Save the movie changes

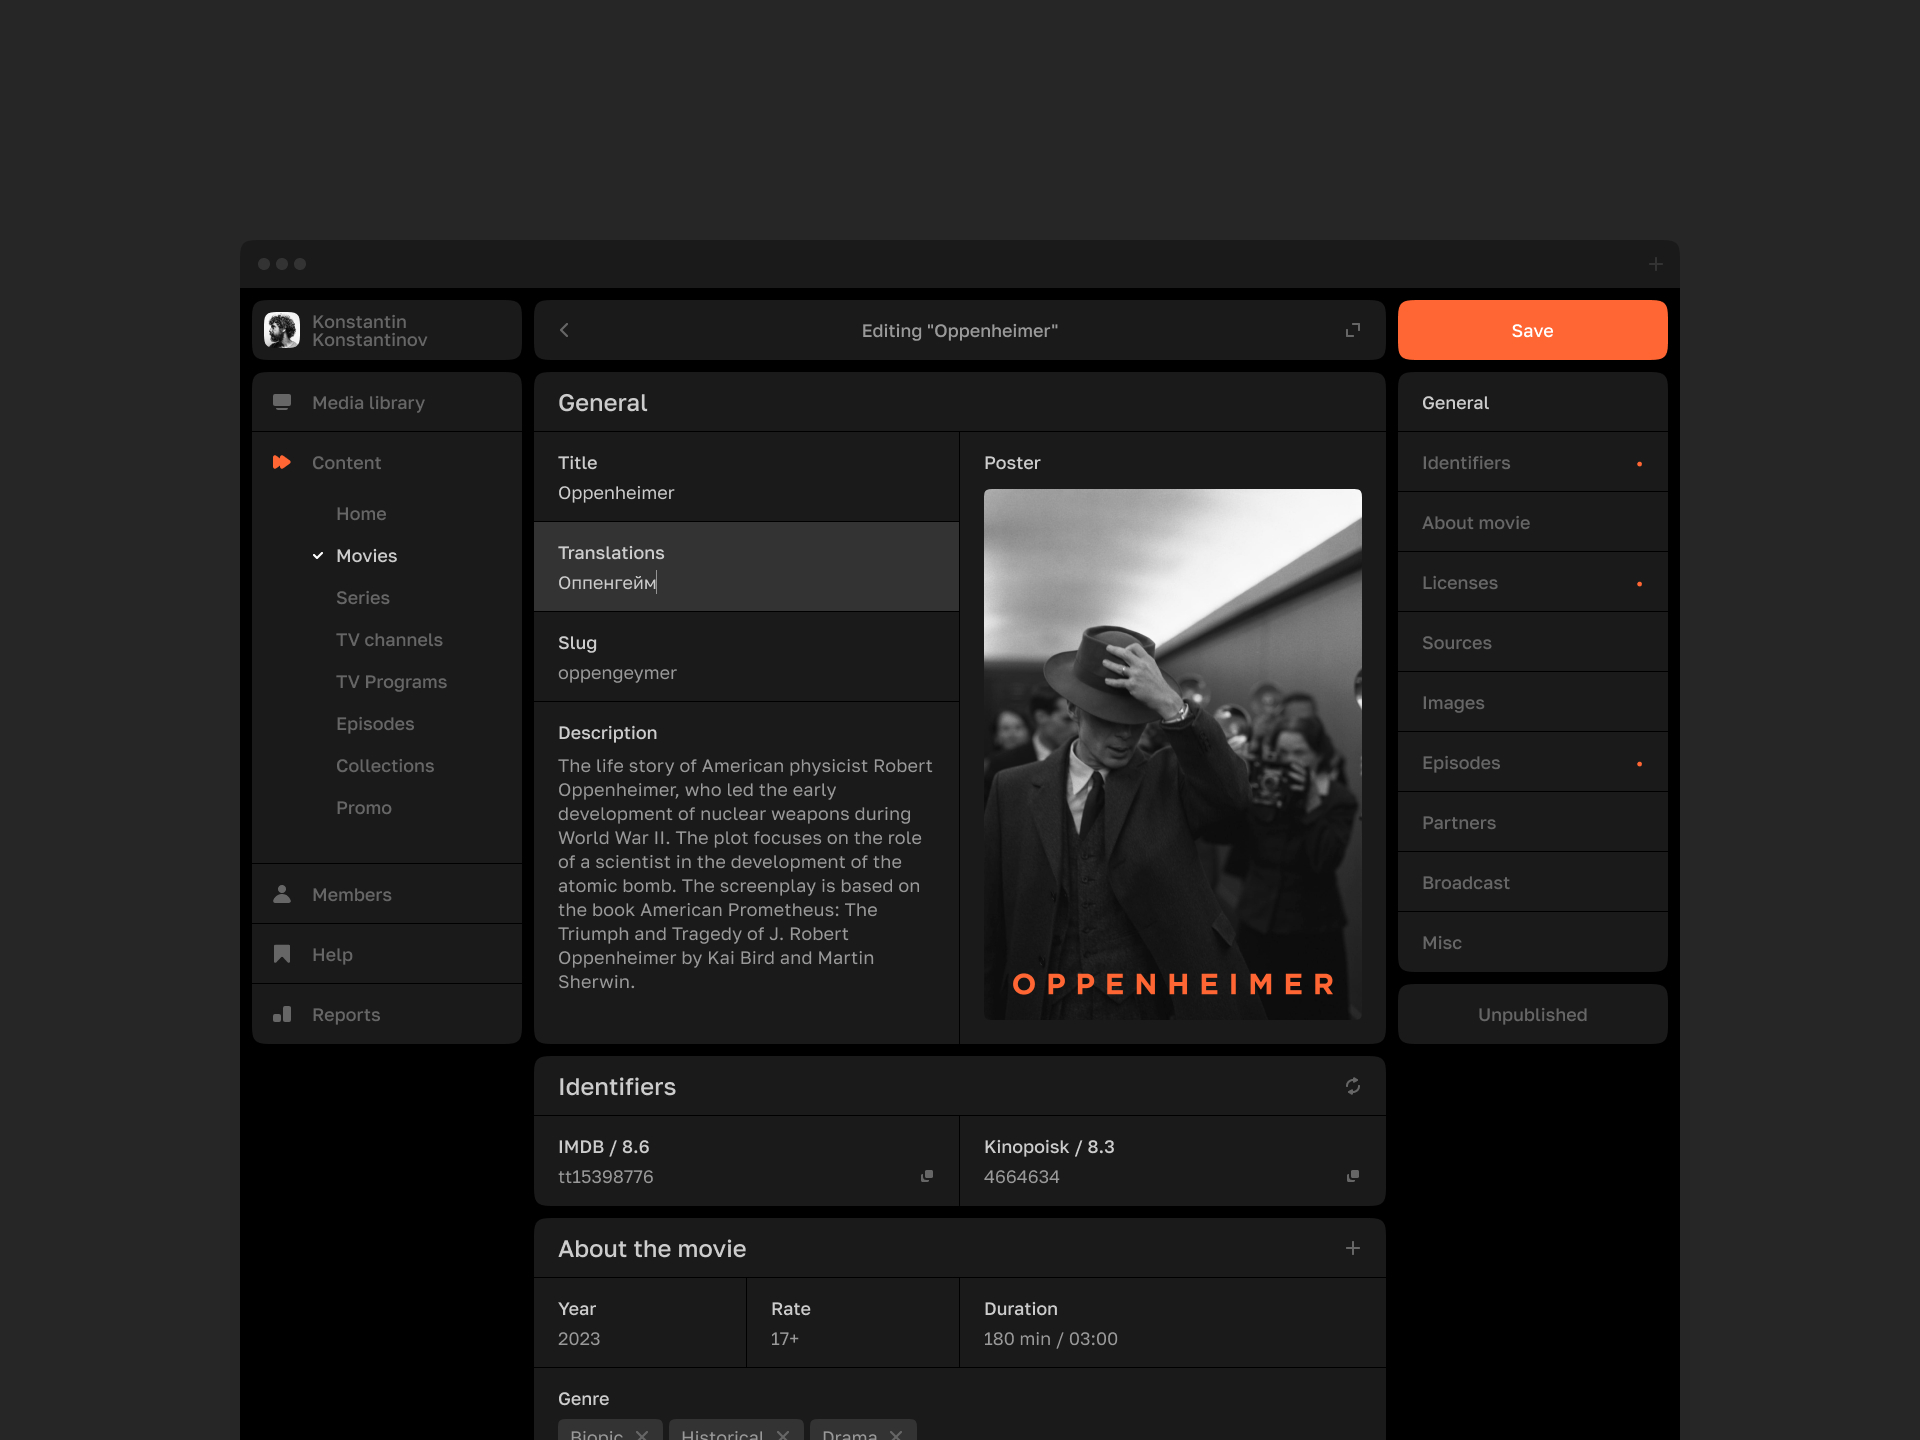click(x=1533, y=330)
